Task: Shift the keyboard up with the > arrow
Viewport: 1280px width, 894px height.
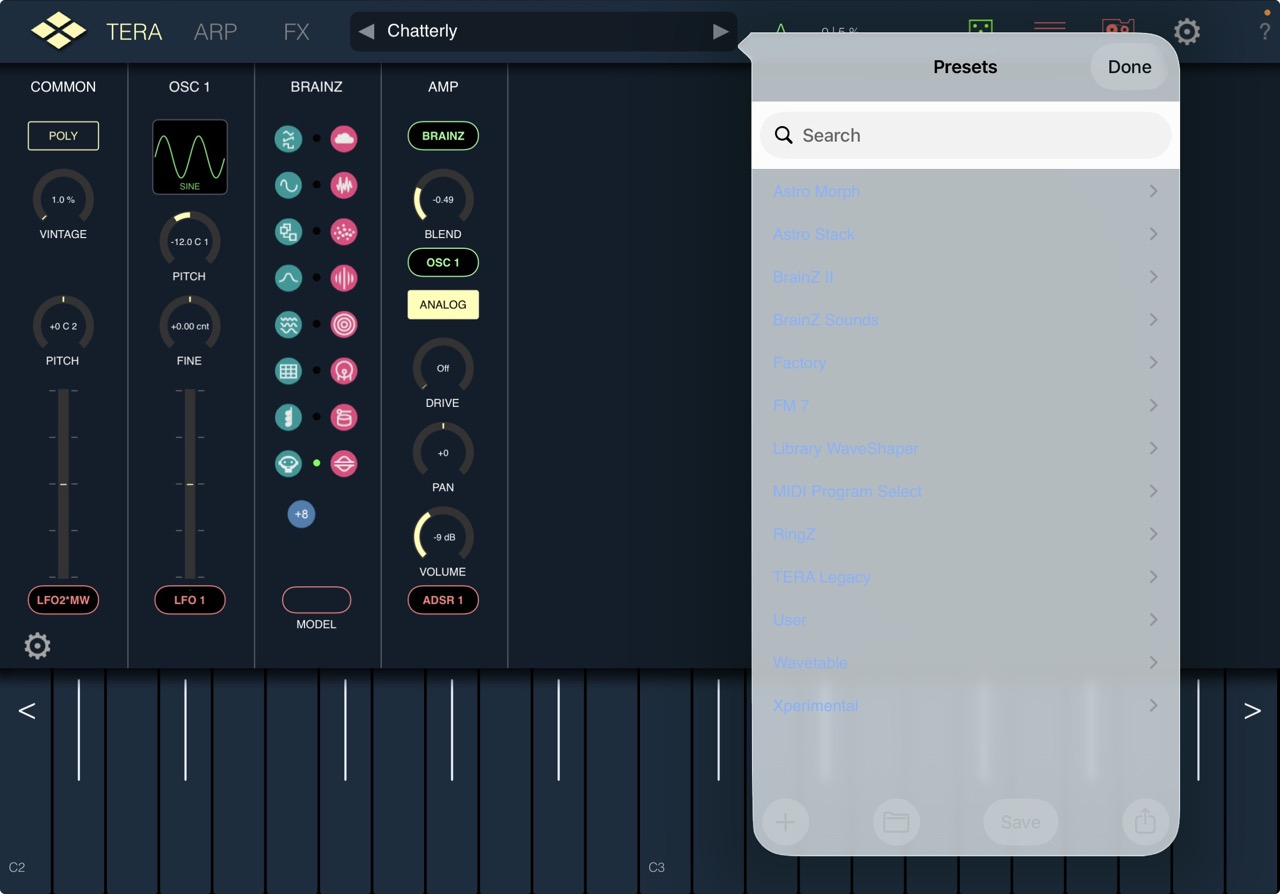Action: point(1252,711)
